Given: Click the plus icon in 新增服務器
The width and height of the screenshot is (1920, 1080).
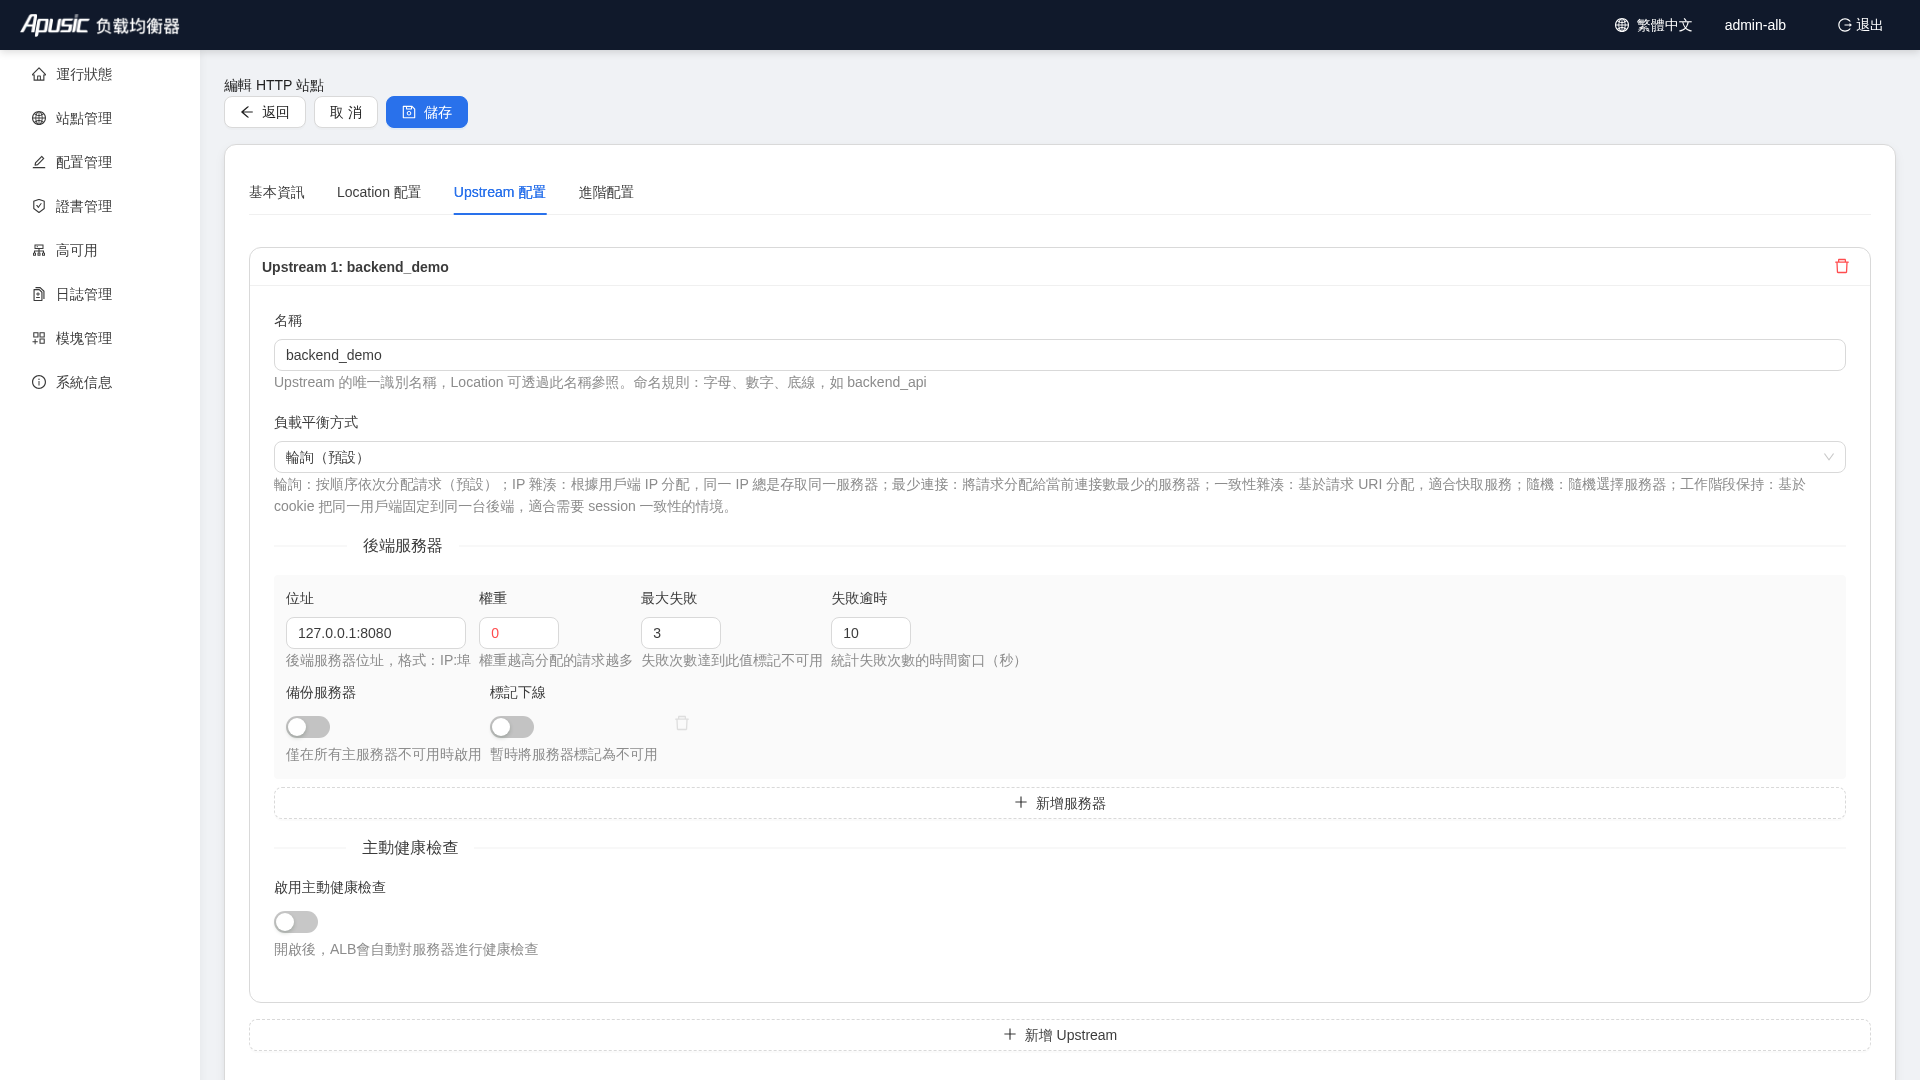Looking at the screenshot, I should click(x=1021, y=802).
